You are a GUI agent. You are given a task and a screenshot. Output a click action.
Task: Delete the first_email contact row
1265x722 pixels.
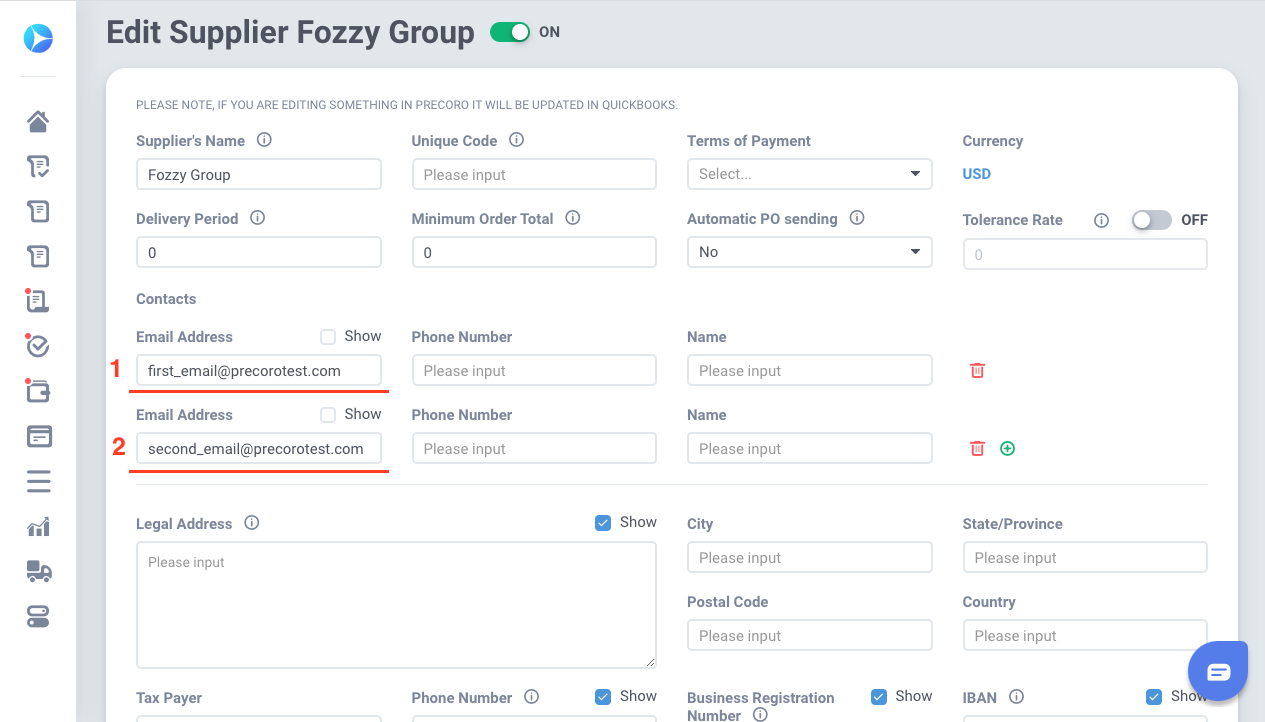coord(977,370)
